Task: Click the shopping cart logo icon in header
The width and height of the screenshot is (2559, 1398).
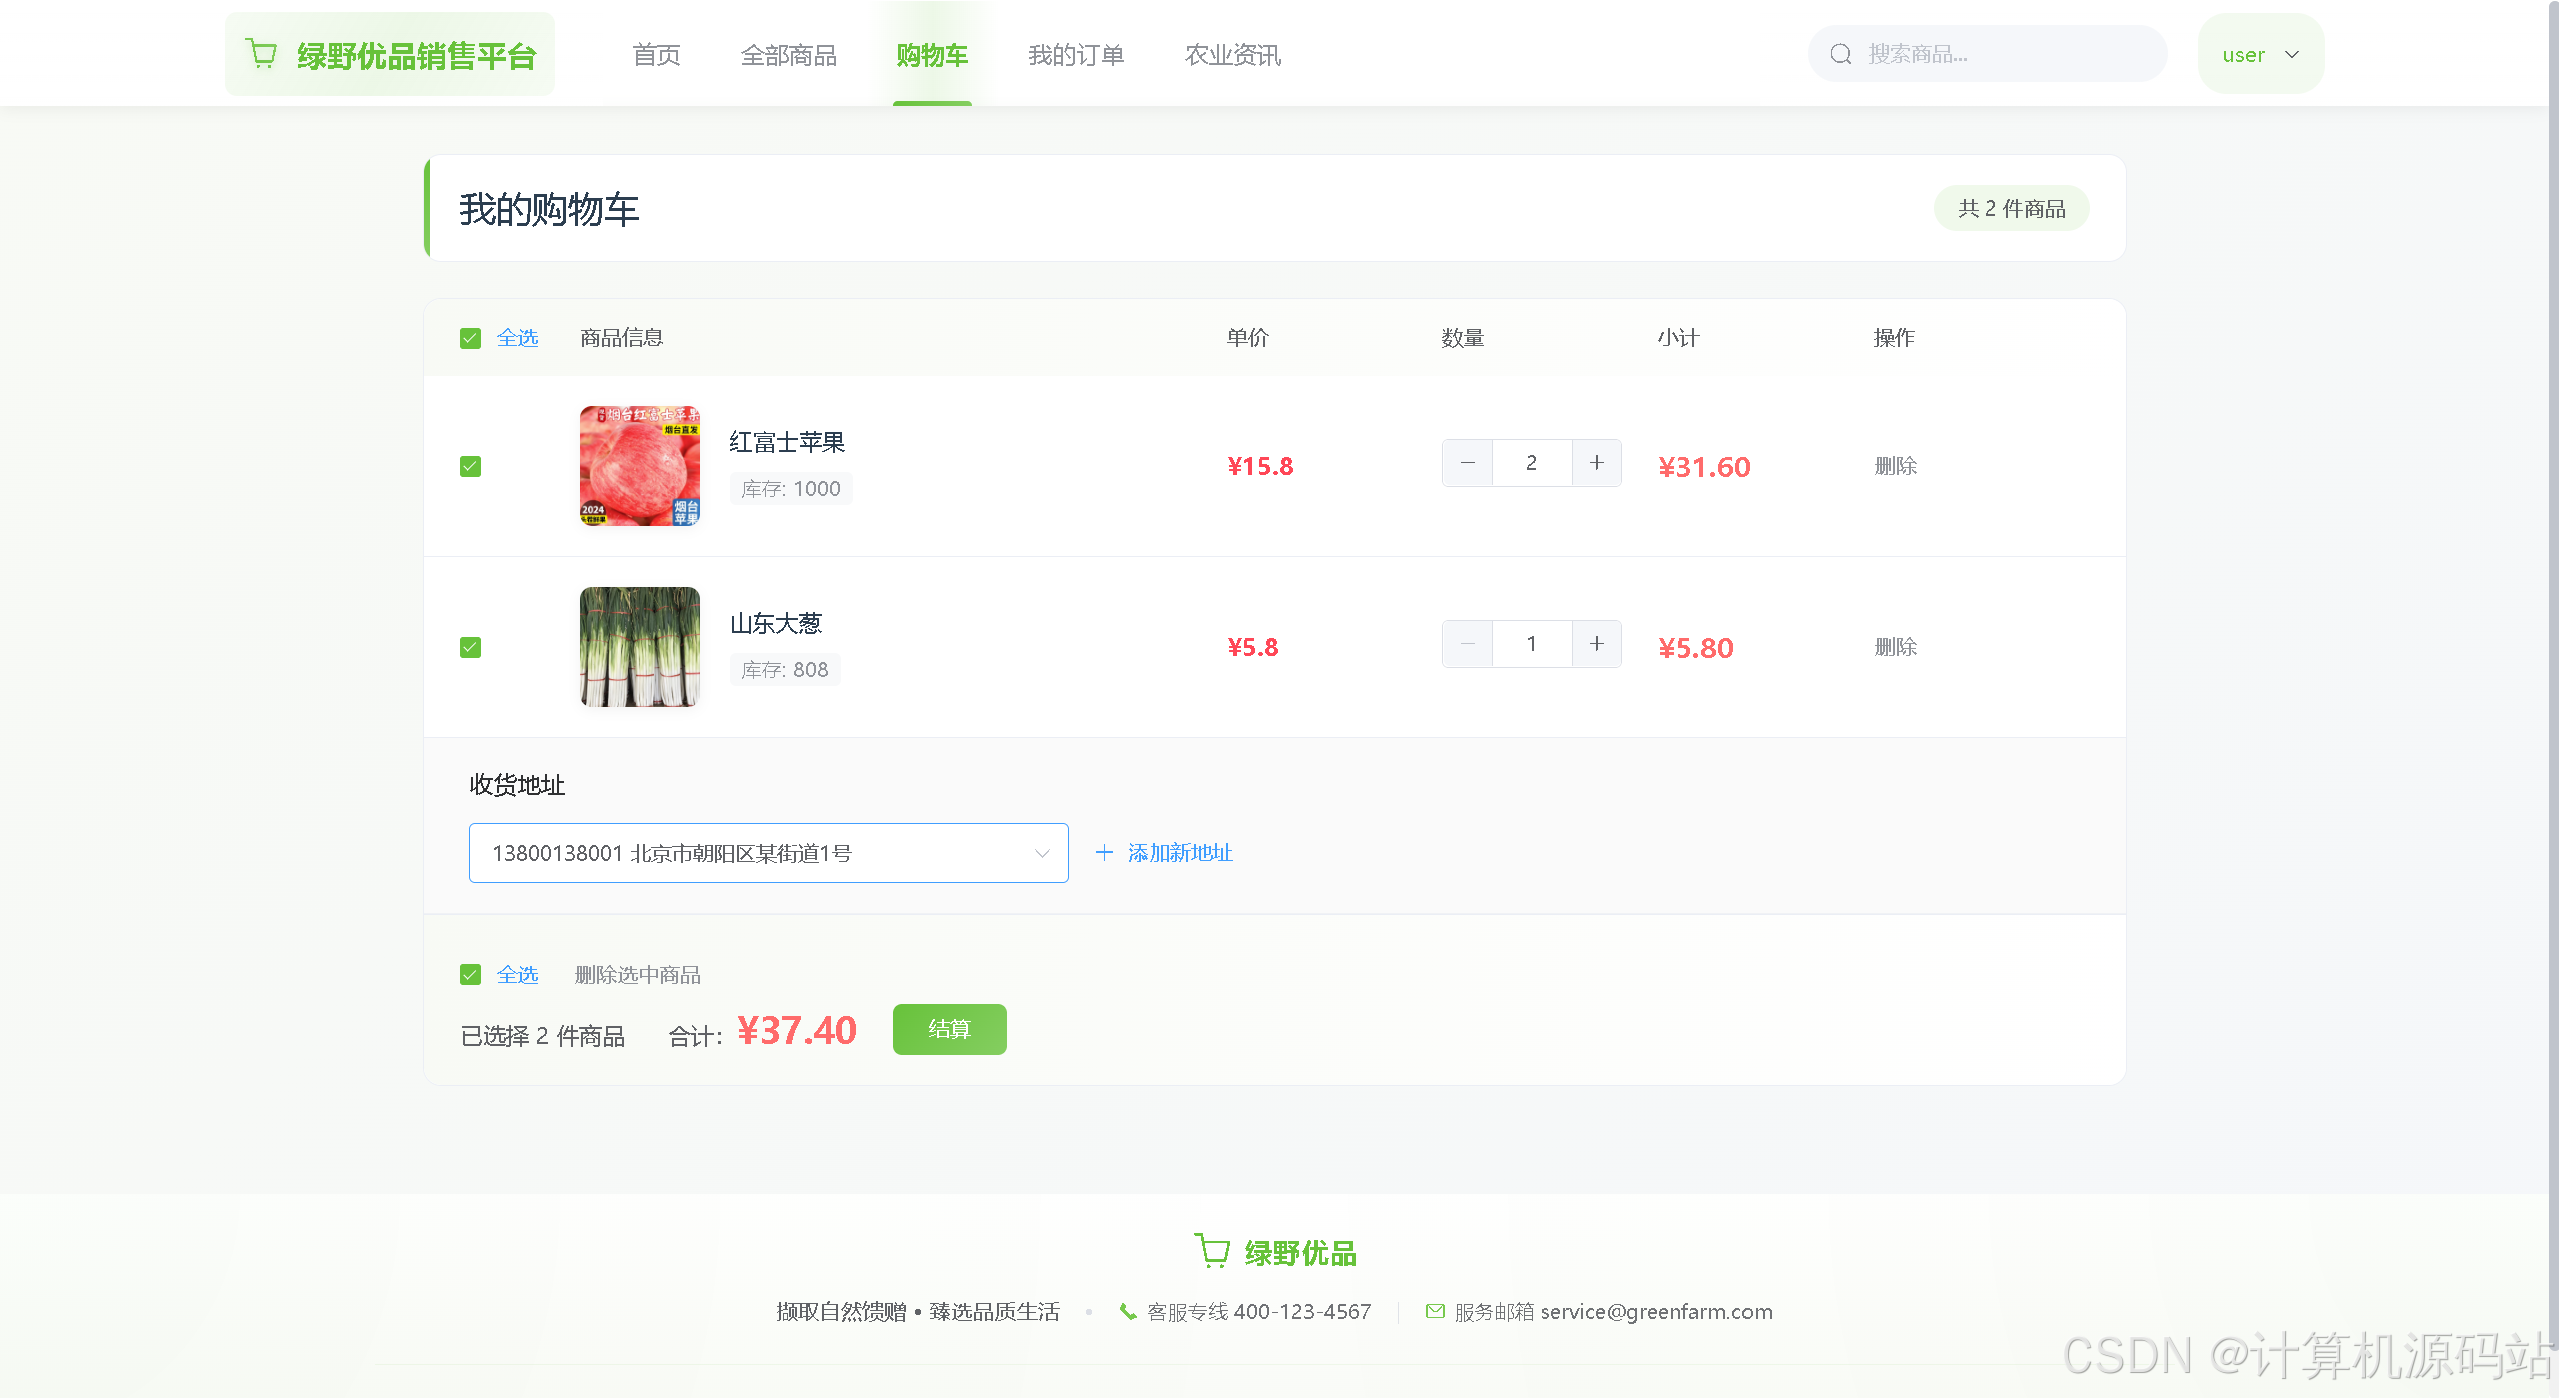Action: (x=262, y=54)
